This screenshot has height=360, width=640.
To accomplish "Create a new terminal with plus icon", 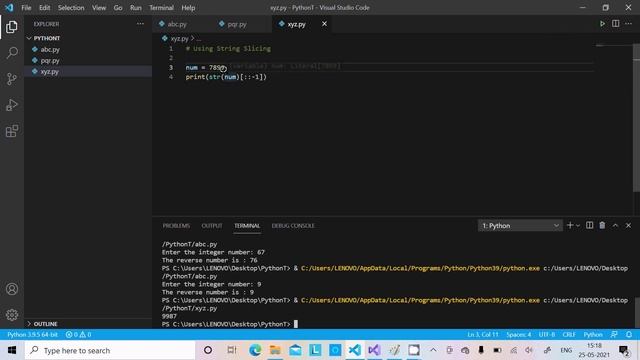I will point(570,225).
